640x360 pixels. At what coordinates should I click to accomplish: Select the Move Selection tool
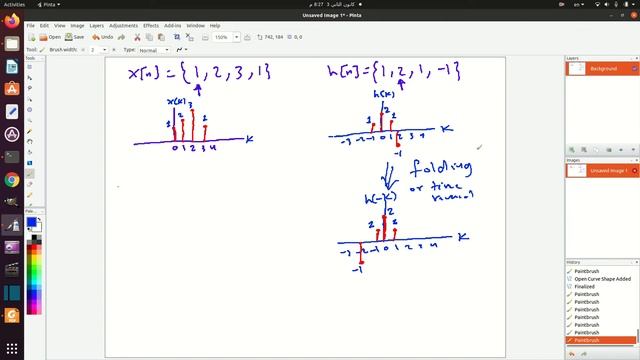pos(29,99)
